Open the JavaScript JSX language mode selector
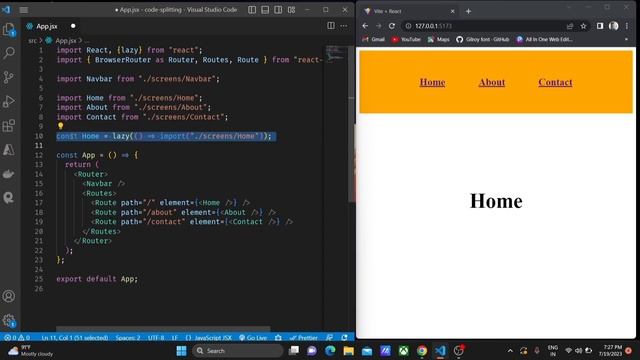Viewport: 640px width, 360px height. coord(209,338)
